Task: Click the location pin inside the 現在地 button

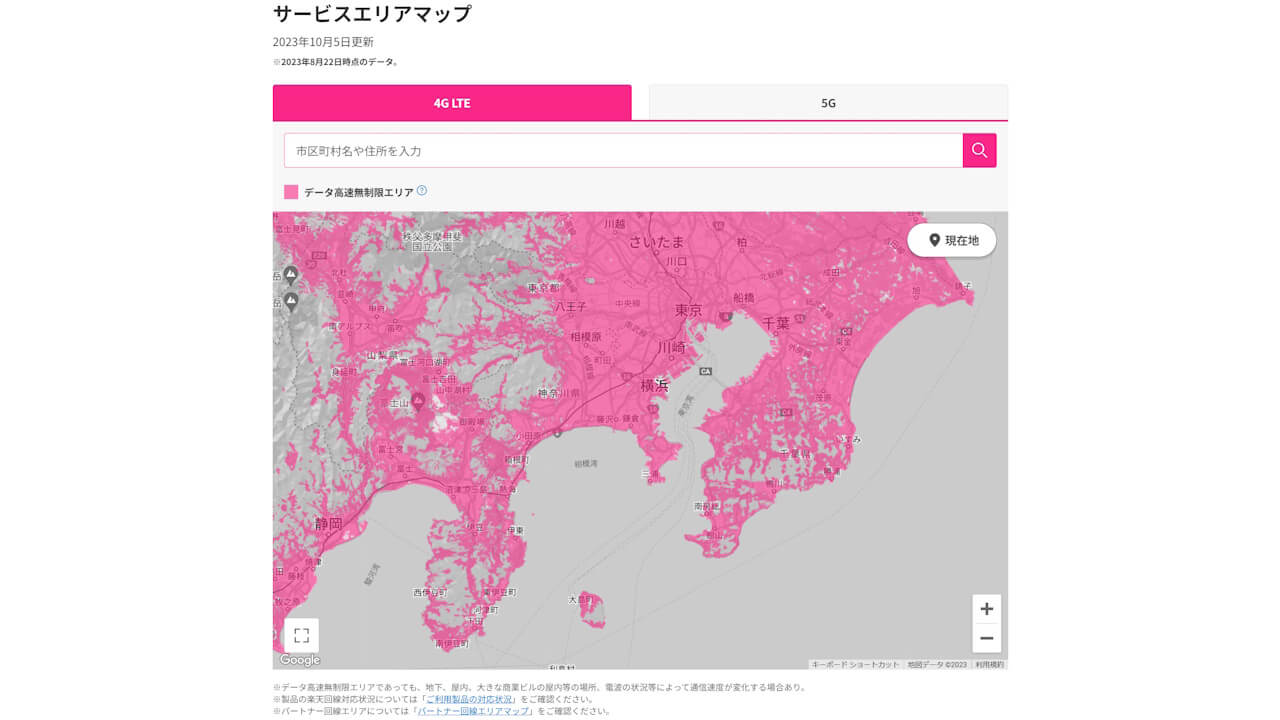Action: [x=933, y=240]
